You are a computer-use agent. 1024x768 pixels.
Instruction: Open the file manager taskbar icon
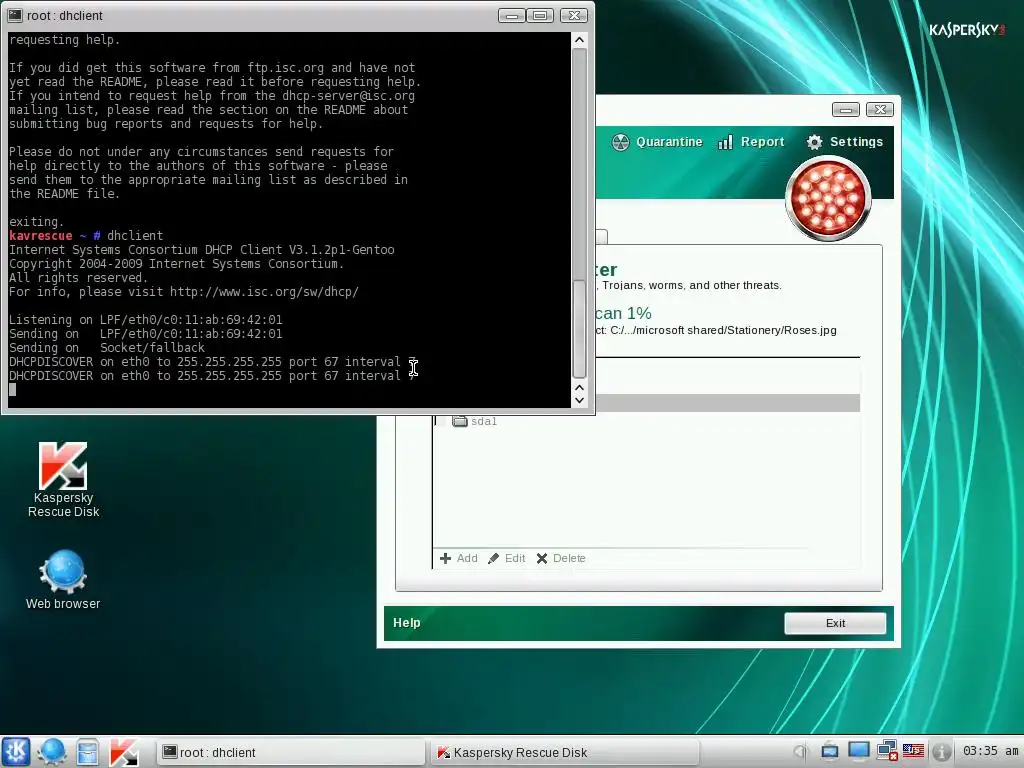(88, 752)
